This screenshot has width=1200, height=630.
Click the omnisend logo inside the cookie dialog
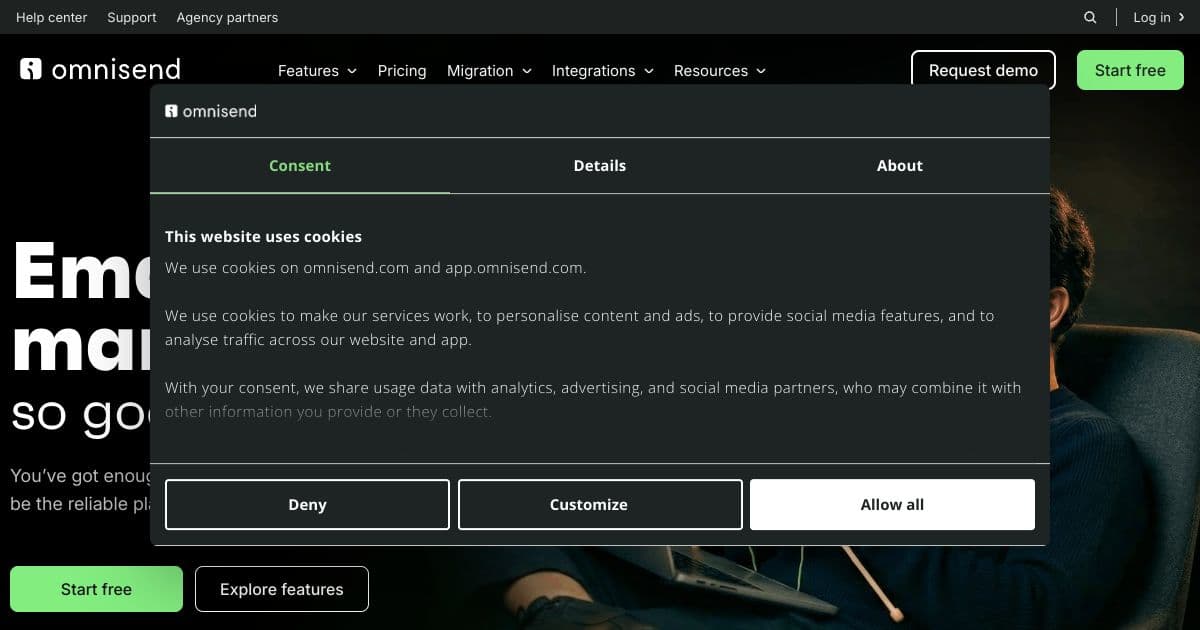coord(210,111)
